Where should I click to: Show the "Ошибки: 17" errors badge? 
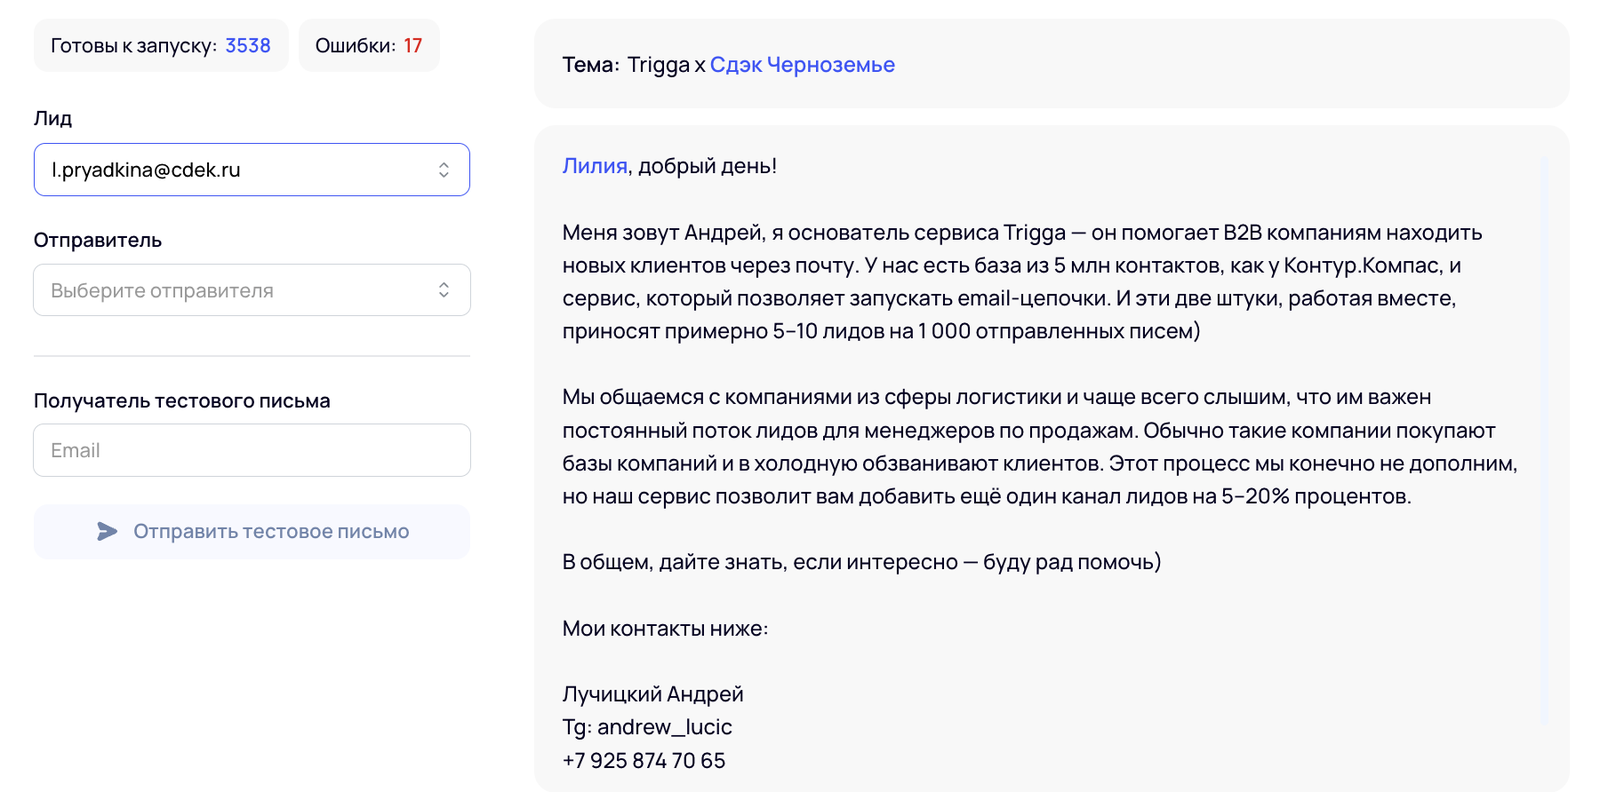[369, 46]
